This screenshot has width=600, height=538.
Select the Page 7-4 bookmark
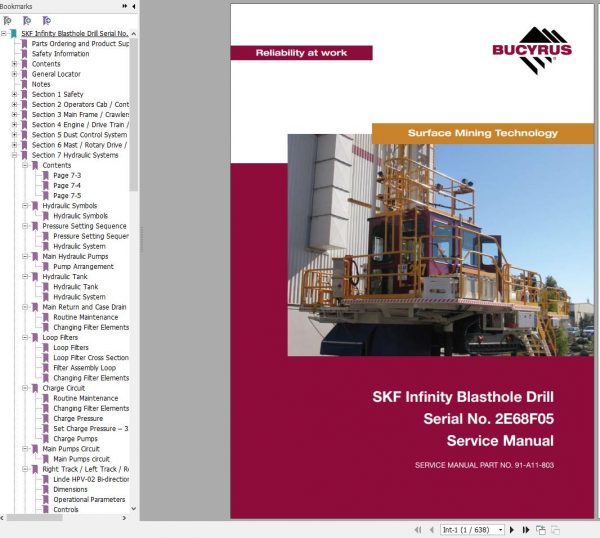[67, 186]
